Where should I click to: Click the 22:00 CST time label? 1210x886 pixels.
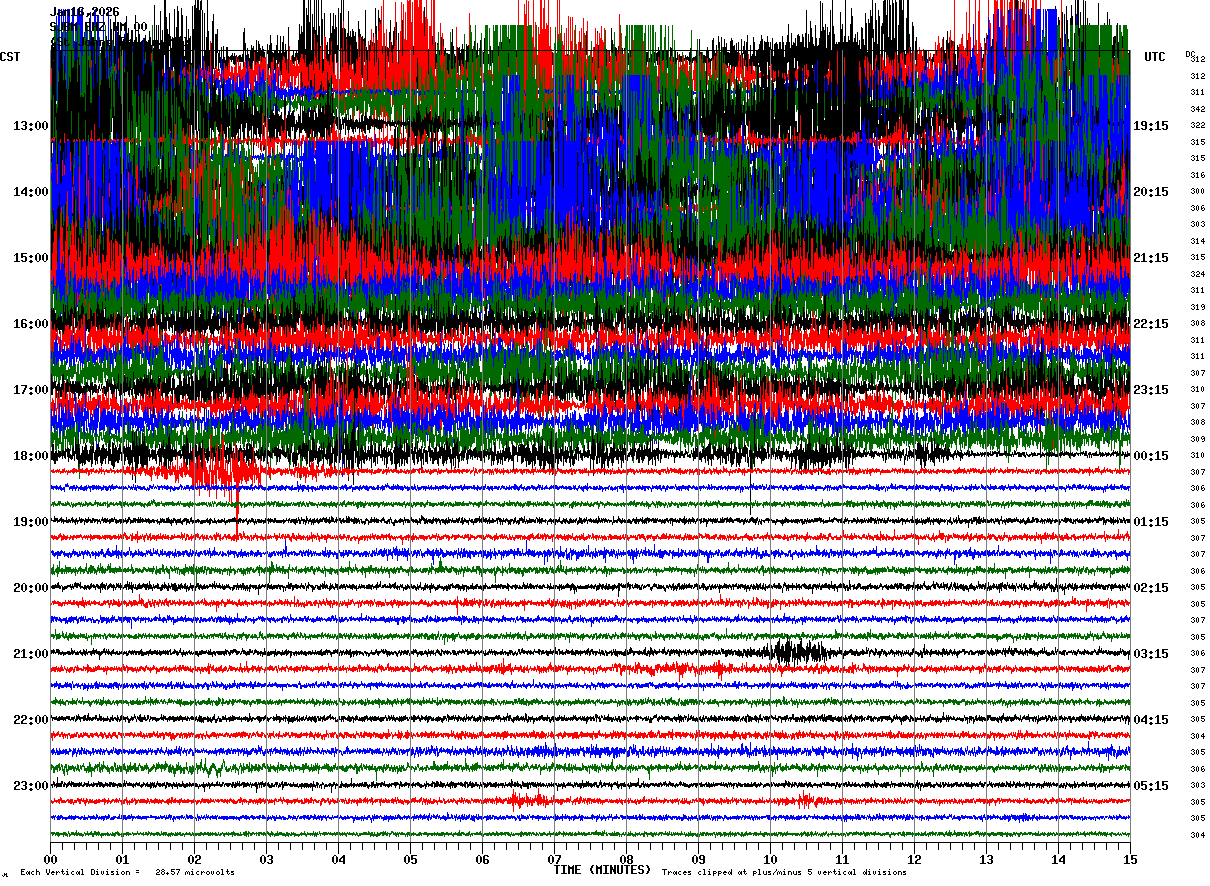31,720
